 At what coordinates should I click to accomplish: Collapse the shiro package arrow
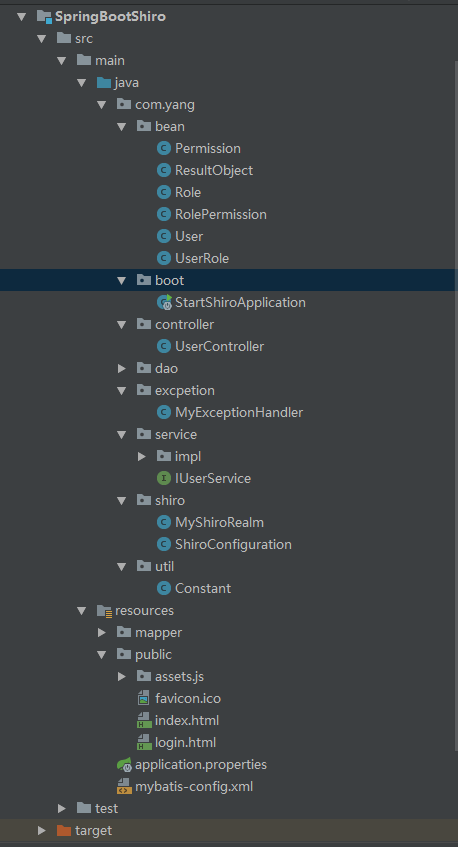click(x=122, y=501)
